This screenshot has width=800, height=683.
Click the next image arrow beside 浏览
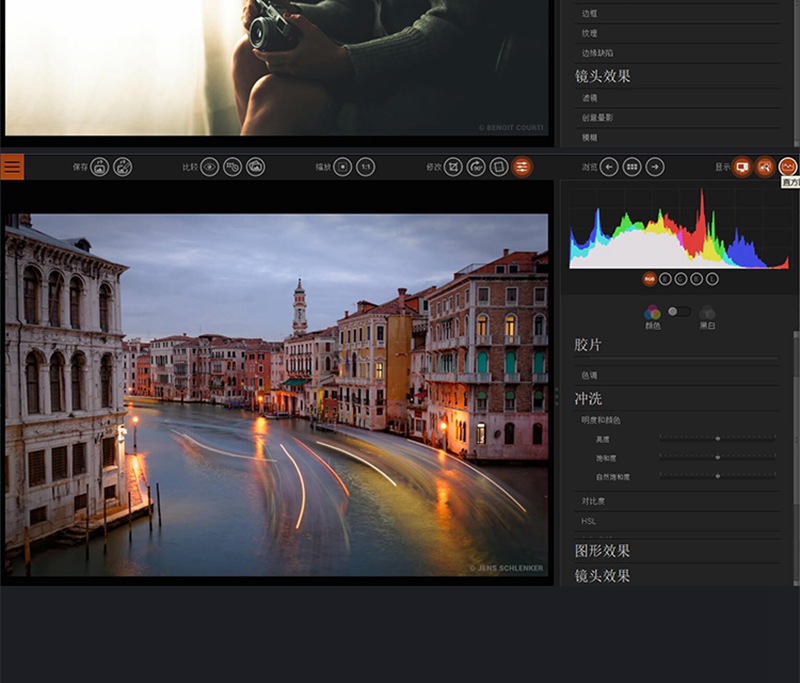click(x=655, y=167)
